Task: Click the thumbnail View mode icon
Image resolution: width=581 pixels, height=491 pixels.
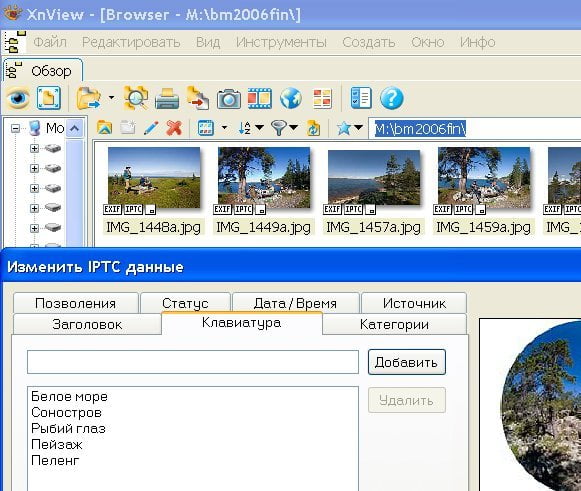Action: 206,128
